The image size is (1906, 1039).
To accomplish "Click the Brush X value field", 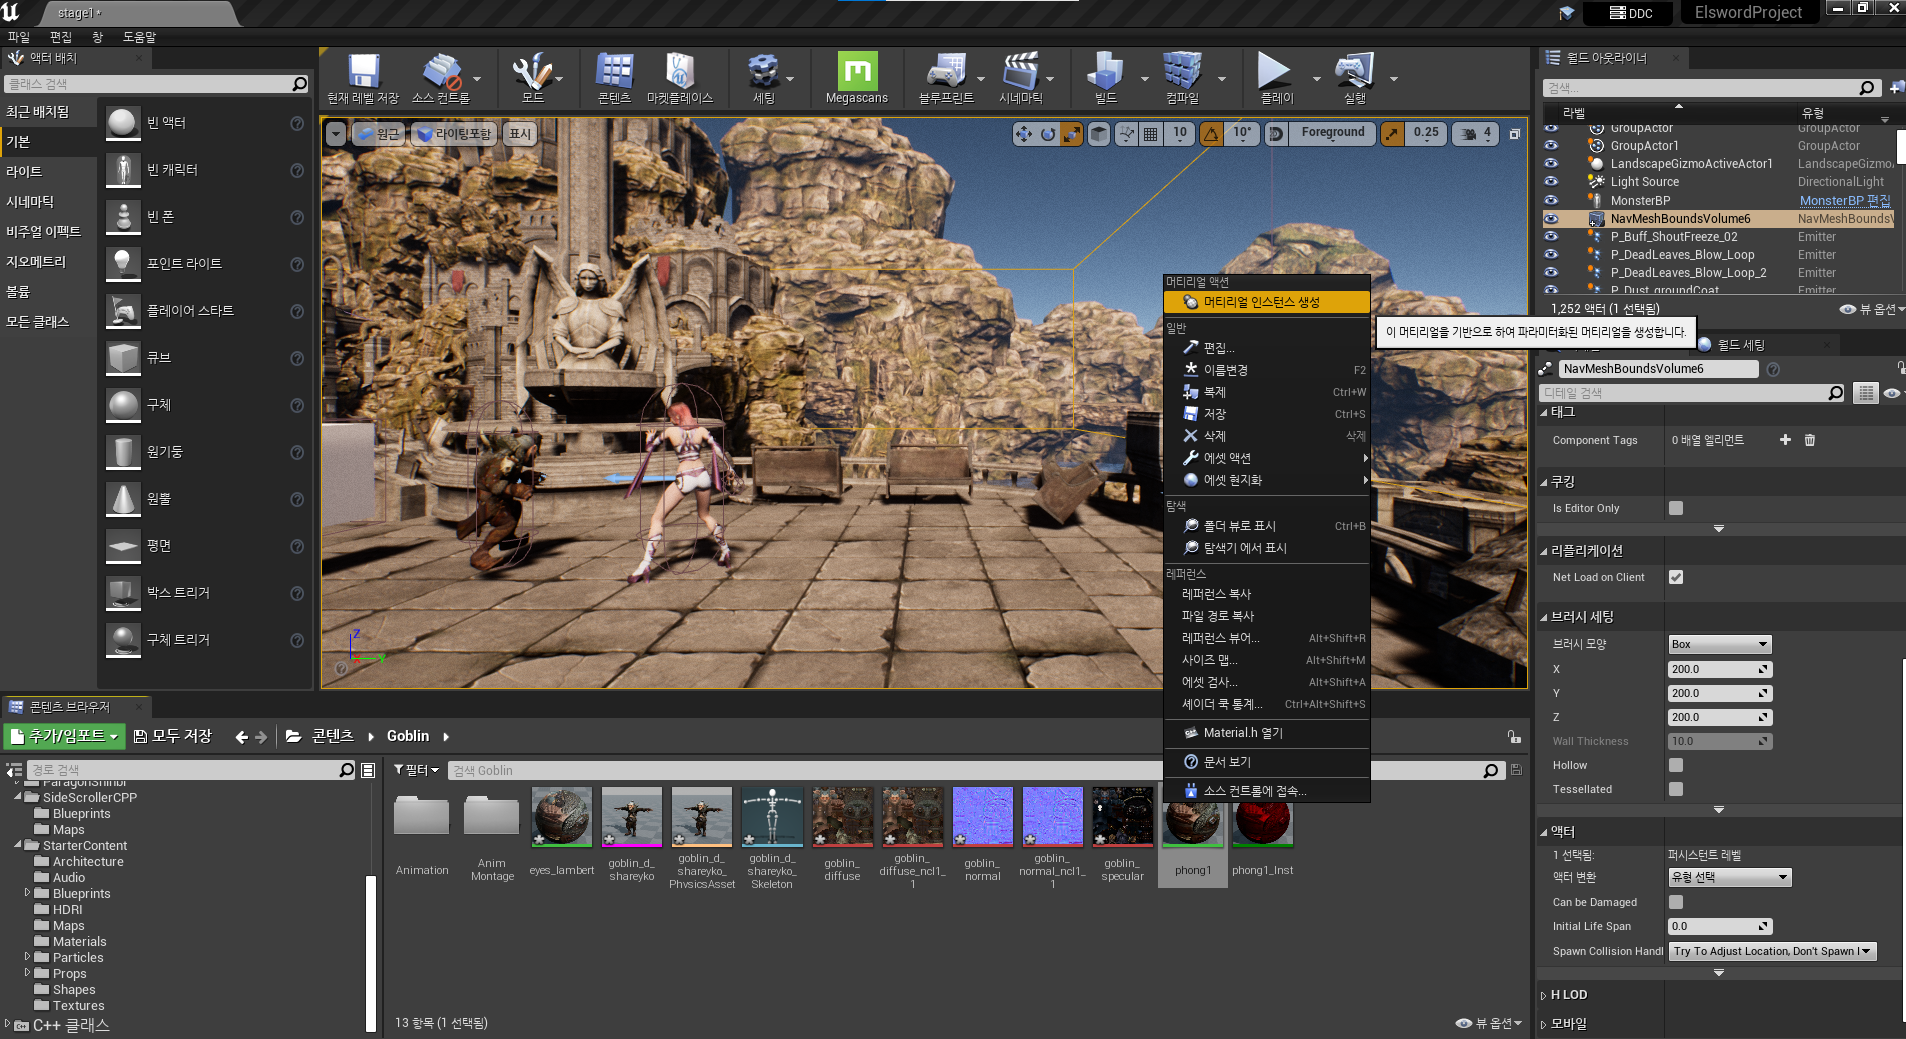I will tap(1720, 669).
